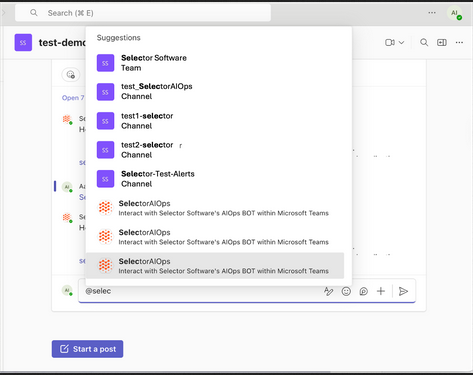The height and width of the screenshot is (375, 473).
Task: Click the plus icon for more actions
Action: (x=381, y=291)
